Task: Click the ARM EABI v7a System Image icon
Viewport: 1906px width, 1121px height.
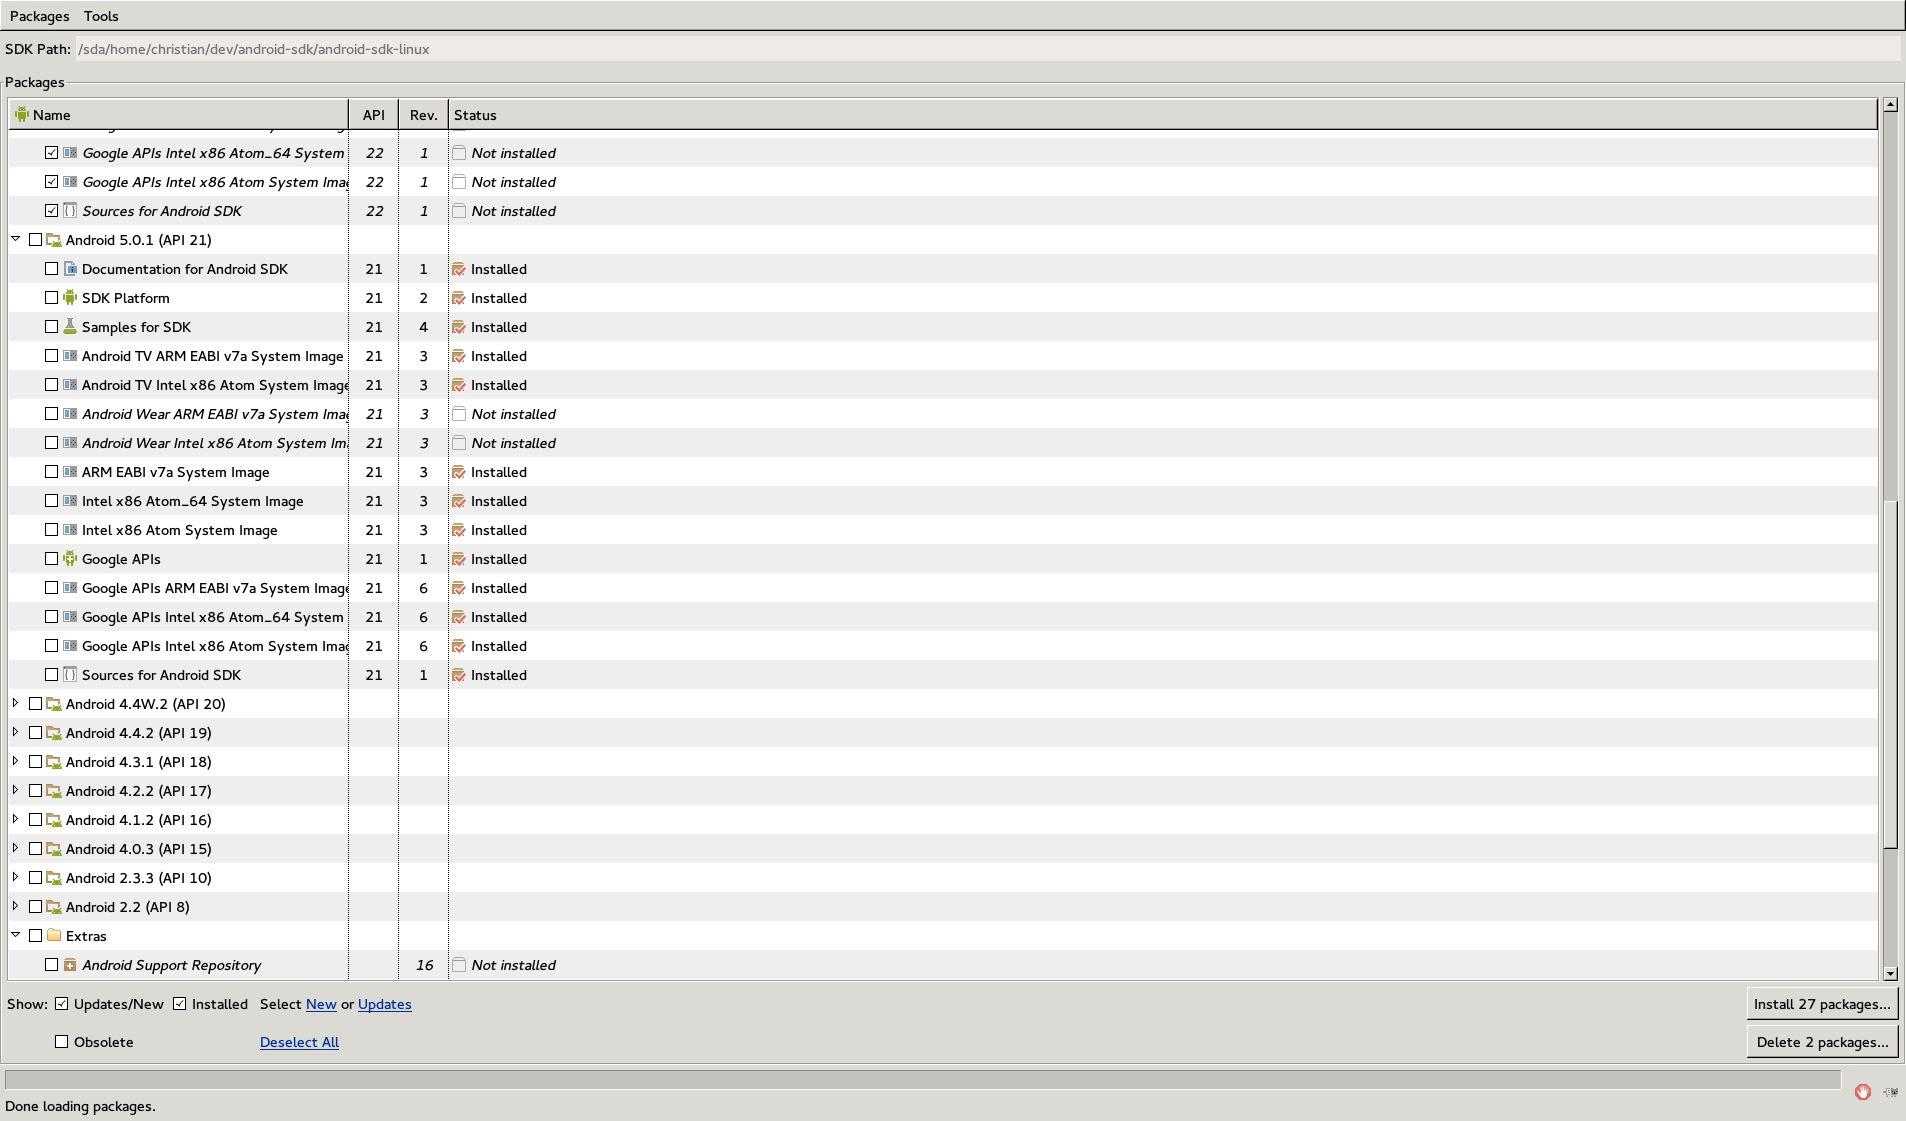Action: pos(70,472)
